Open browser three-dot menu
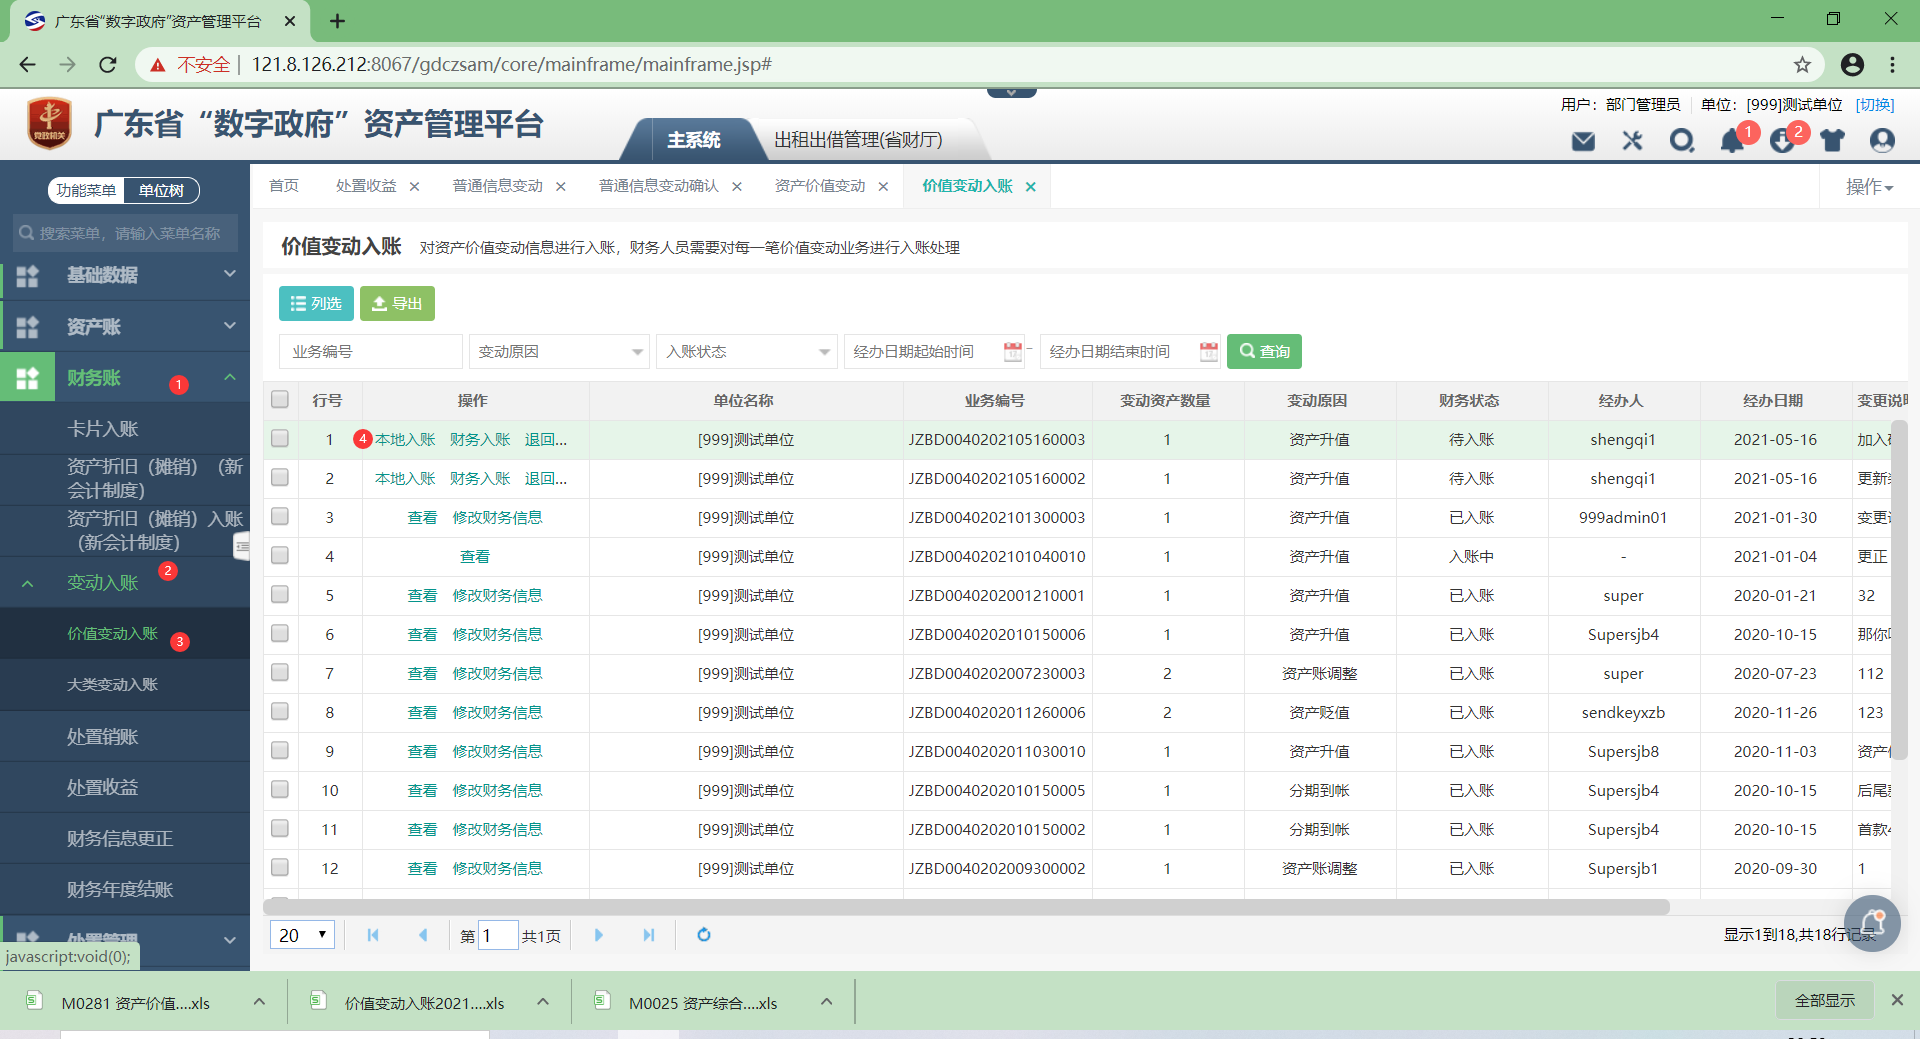Image resolution: width=1920 pixels, height=1039 pixels. tap(1892, 65)
